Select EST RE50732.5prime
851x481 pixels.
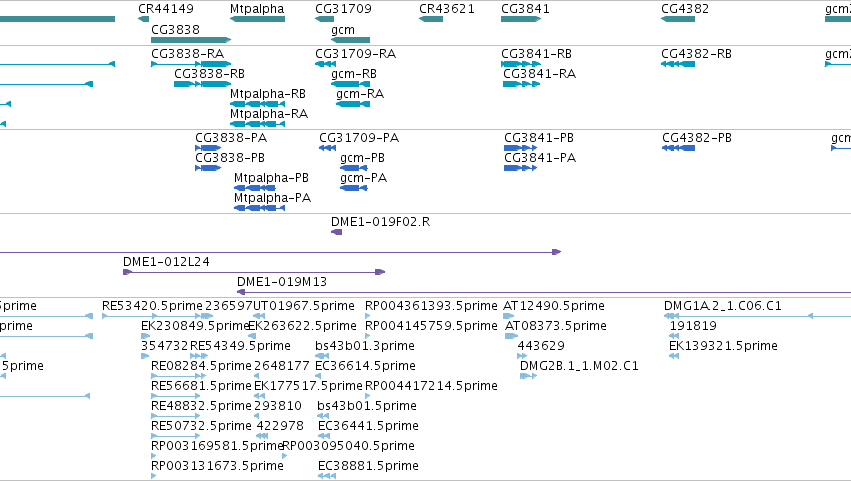click(201, 427)
